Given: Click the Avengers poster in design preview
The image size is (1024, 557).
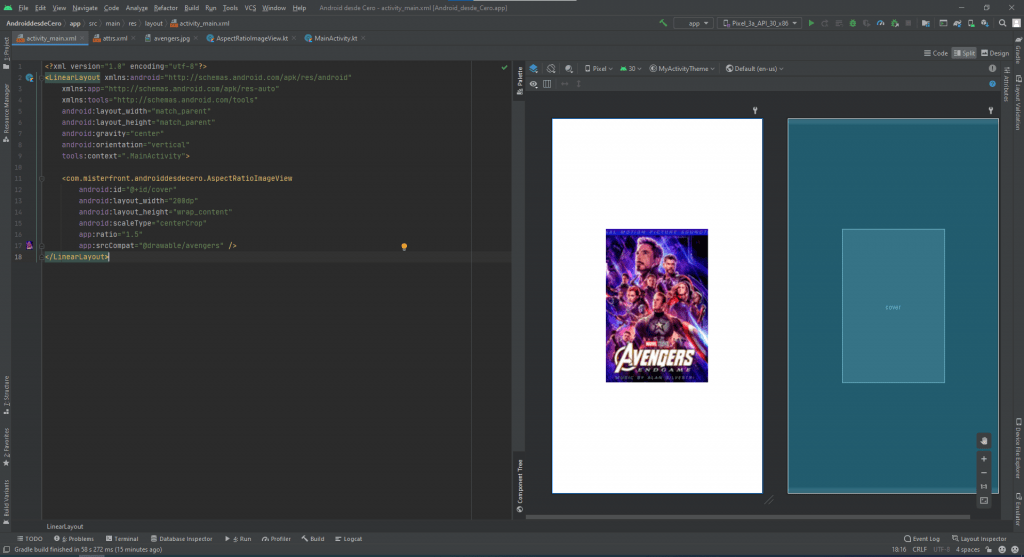Looking at the screenshot, I should pos(656,306).
